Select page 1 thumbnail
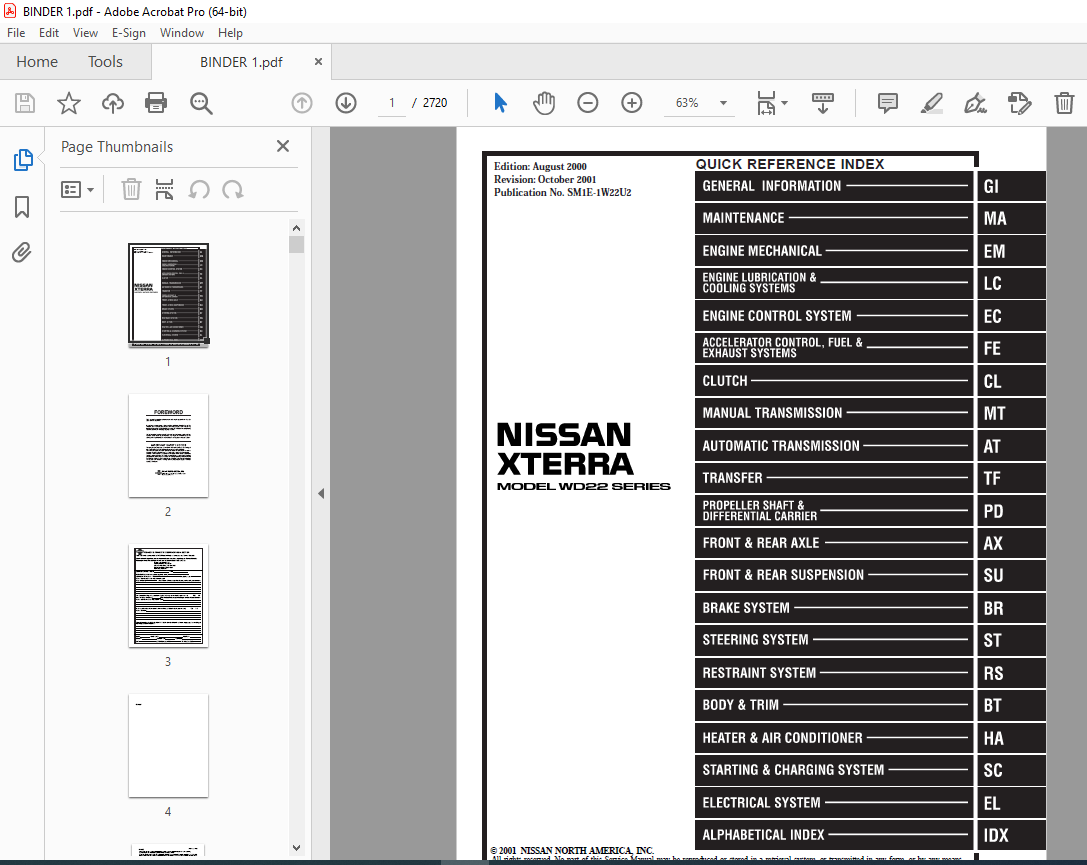The image size is (1087, 865). click(x=168, y=295)
